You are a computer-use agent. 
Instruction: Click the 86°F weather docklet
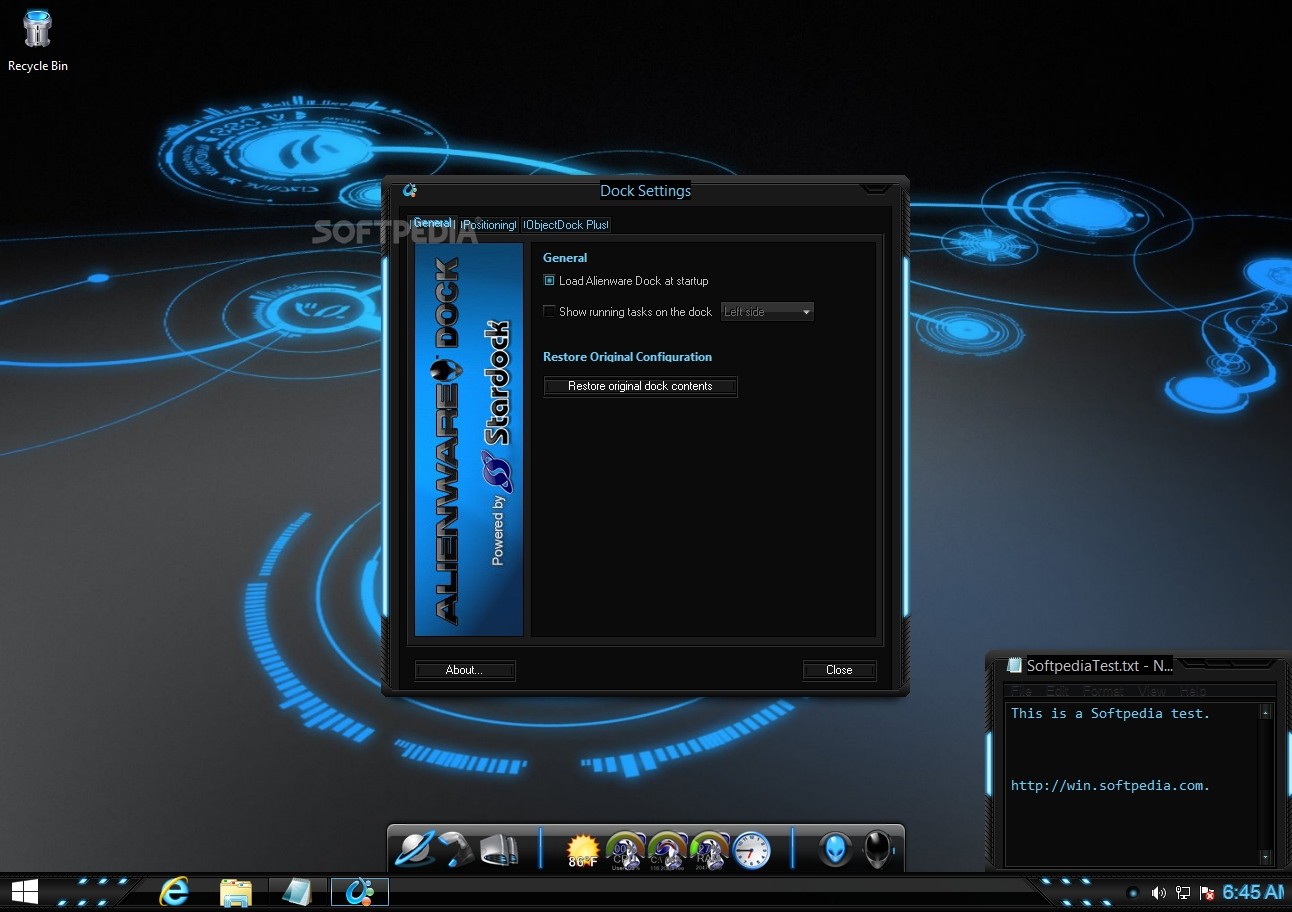[x=582, y=850]
